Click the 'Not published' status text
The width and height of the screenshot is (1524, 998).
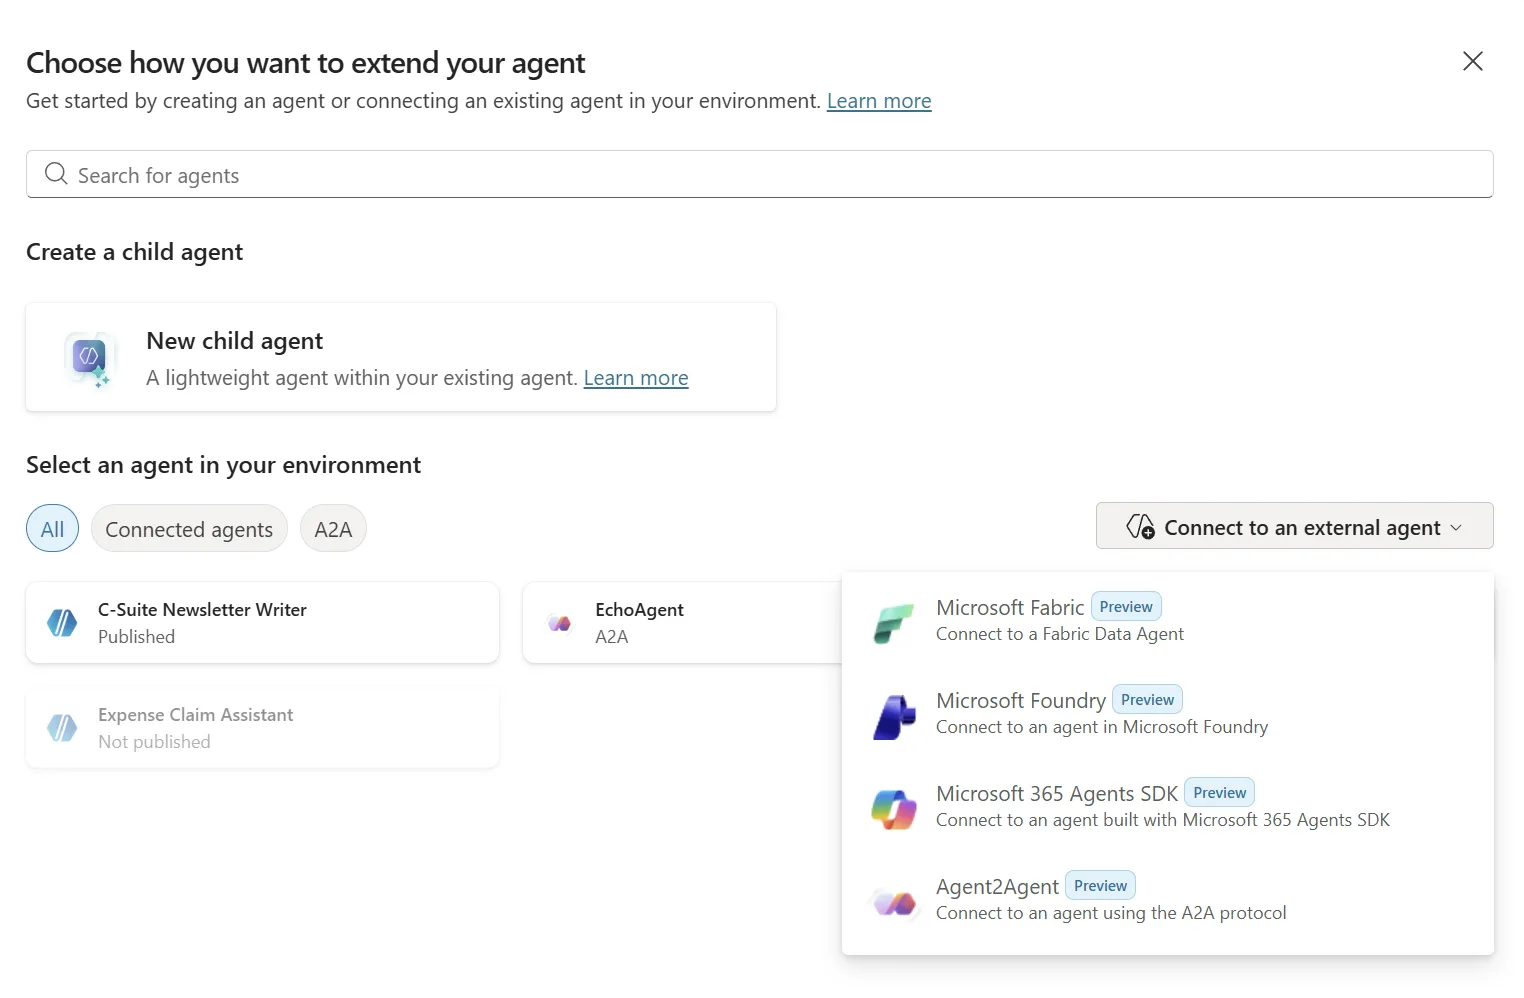click(154, 742)
